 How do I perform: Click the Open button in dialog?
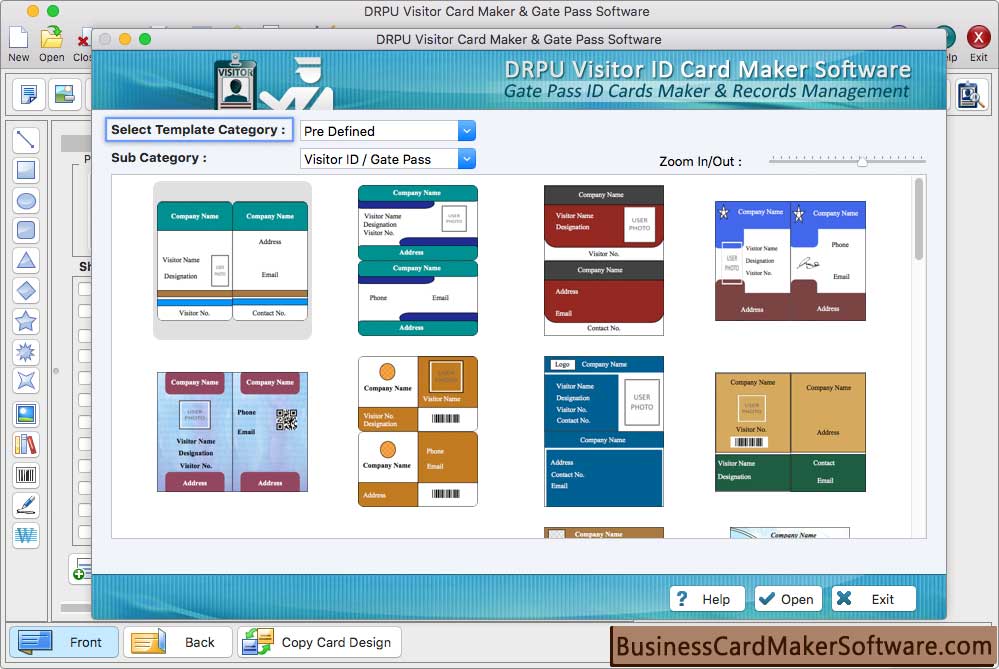(x=787, y=599)
